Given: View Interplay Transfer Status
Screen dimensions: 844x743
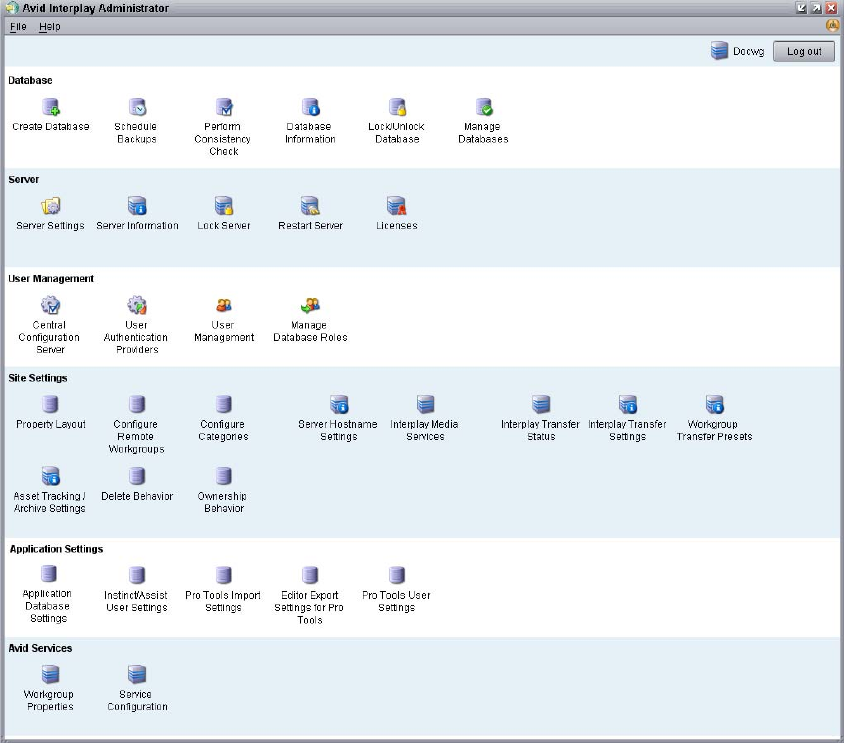Looking at the screenshot, I should coord(541,404).
